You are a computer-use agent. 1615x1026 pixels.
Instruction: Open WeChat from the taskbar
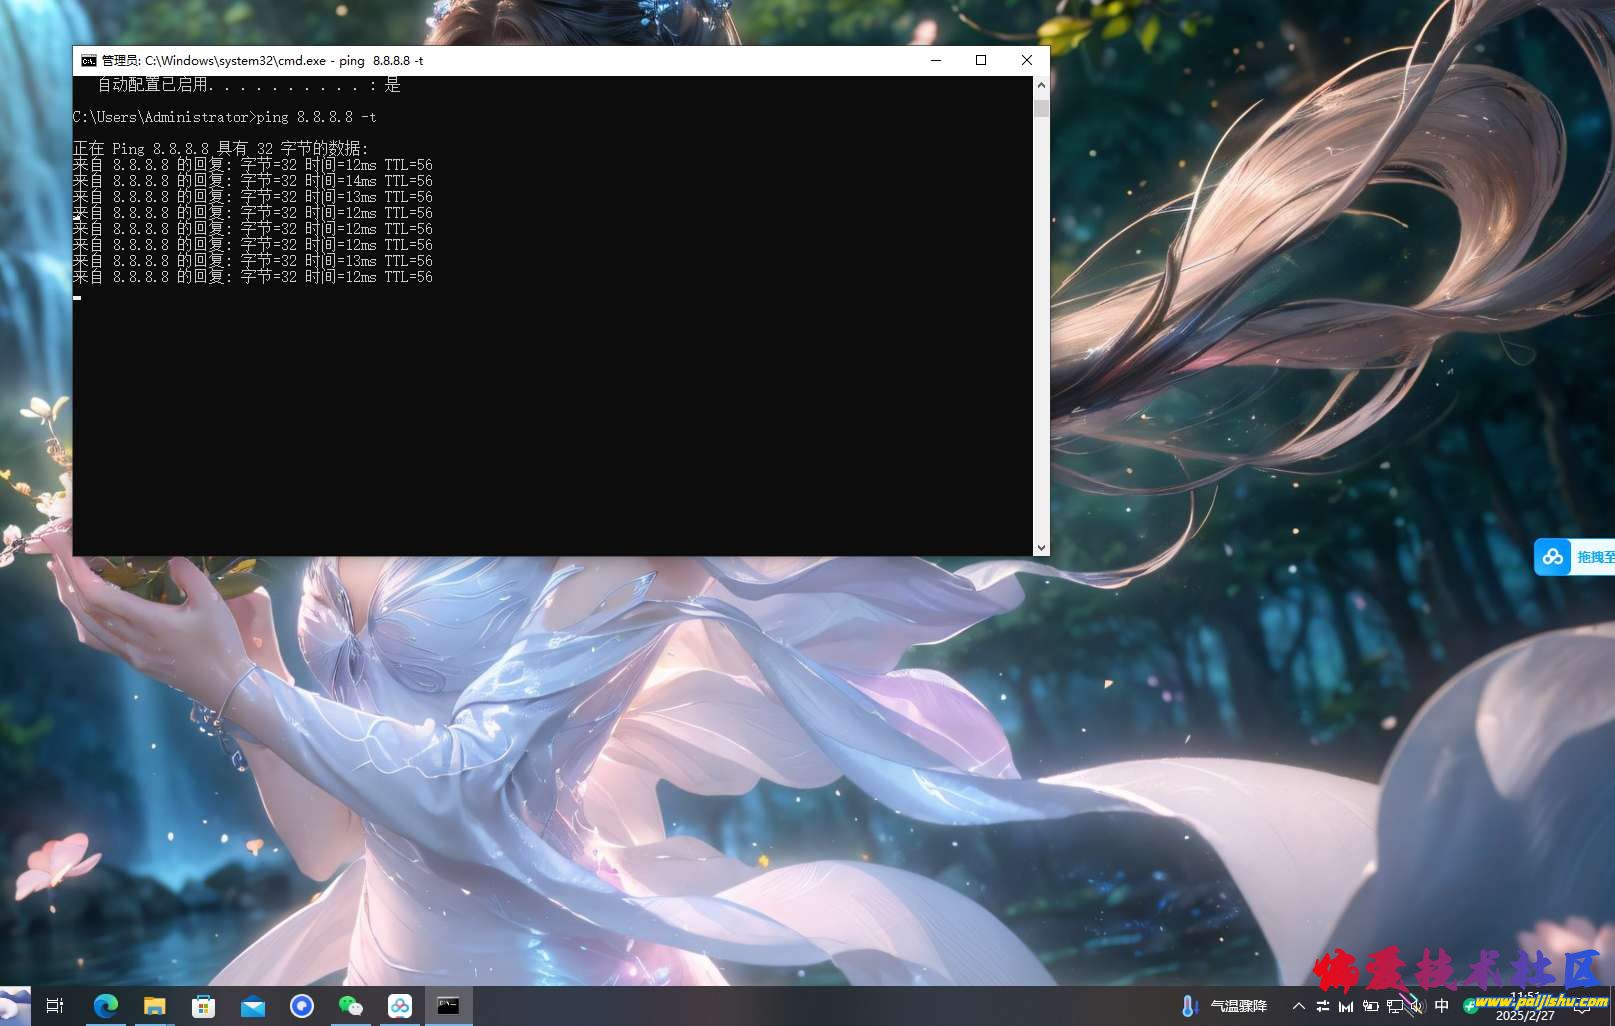point(350,1006)
